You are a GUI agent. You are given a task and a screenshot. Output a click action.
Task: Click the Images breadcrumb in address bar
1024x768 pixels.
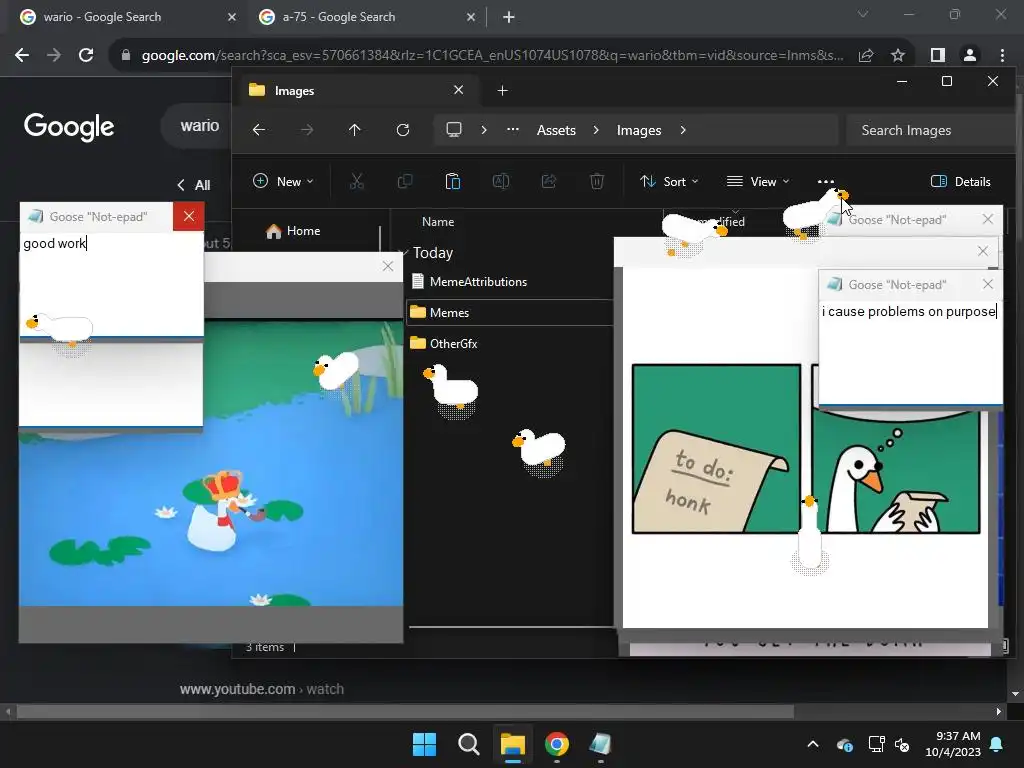coord(639,130)
